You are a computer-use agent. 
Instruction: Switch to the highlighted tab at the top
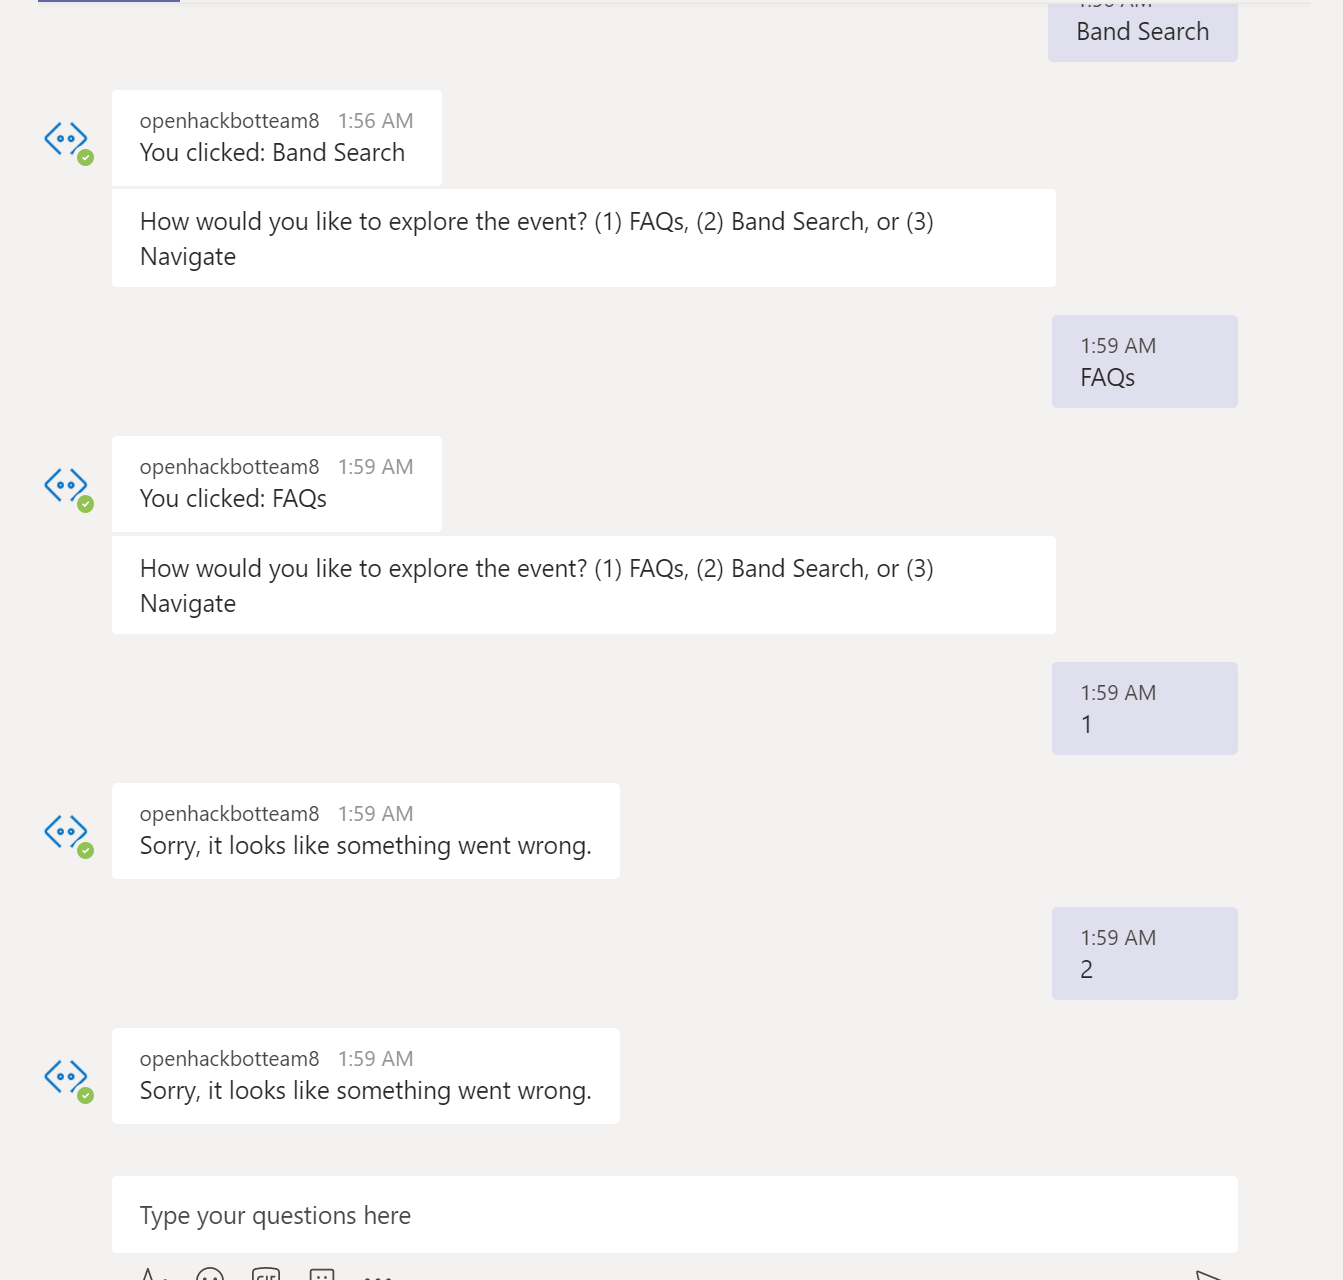pyautogui.click(x=108, y=4)
